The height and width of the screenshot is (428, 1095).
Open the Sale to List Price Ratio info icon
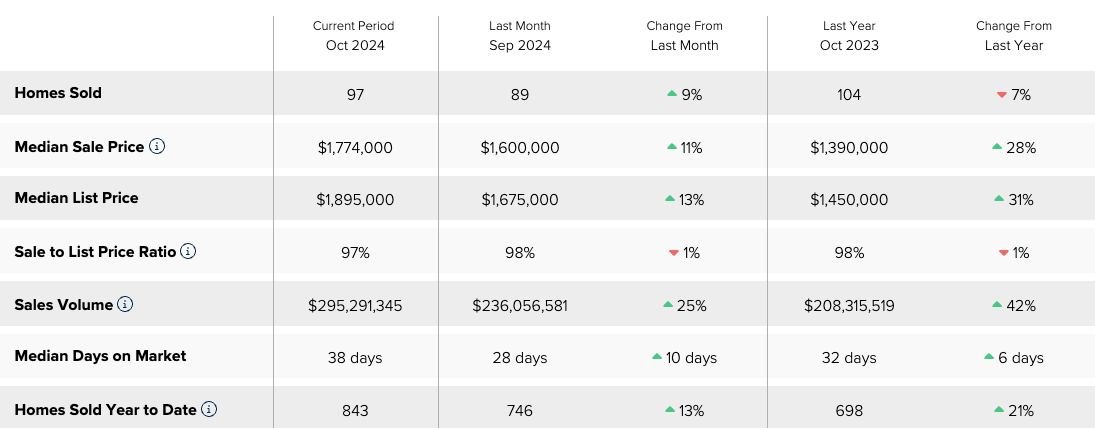click(188, 251)
